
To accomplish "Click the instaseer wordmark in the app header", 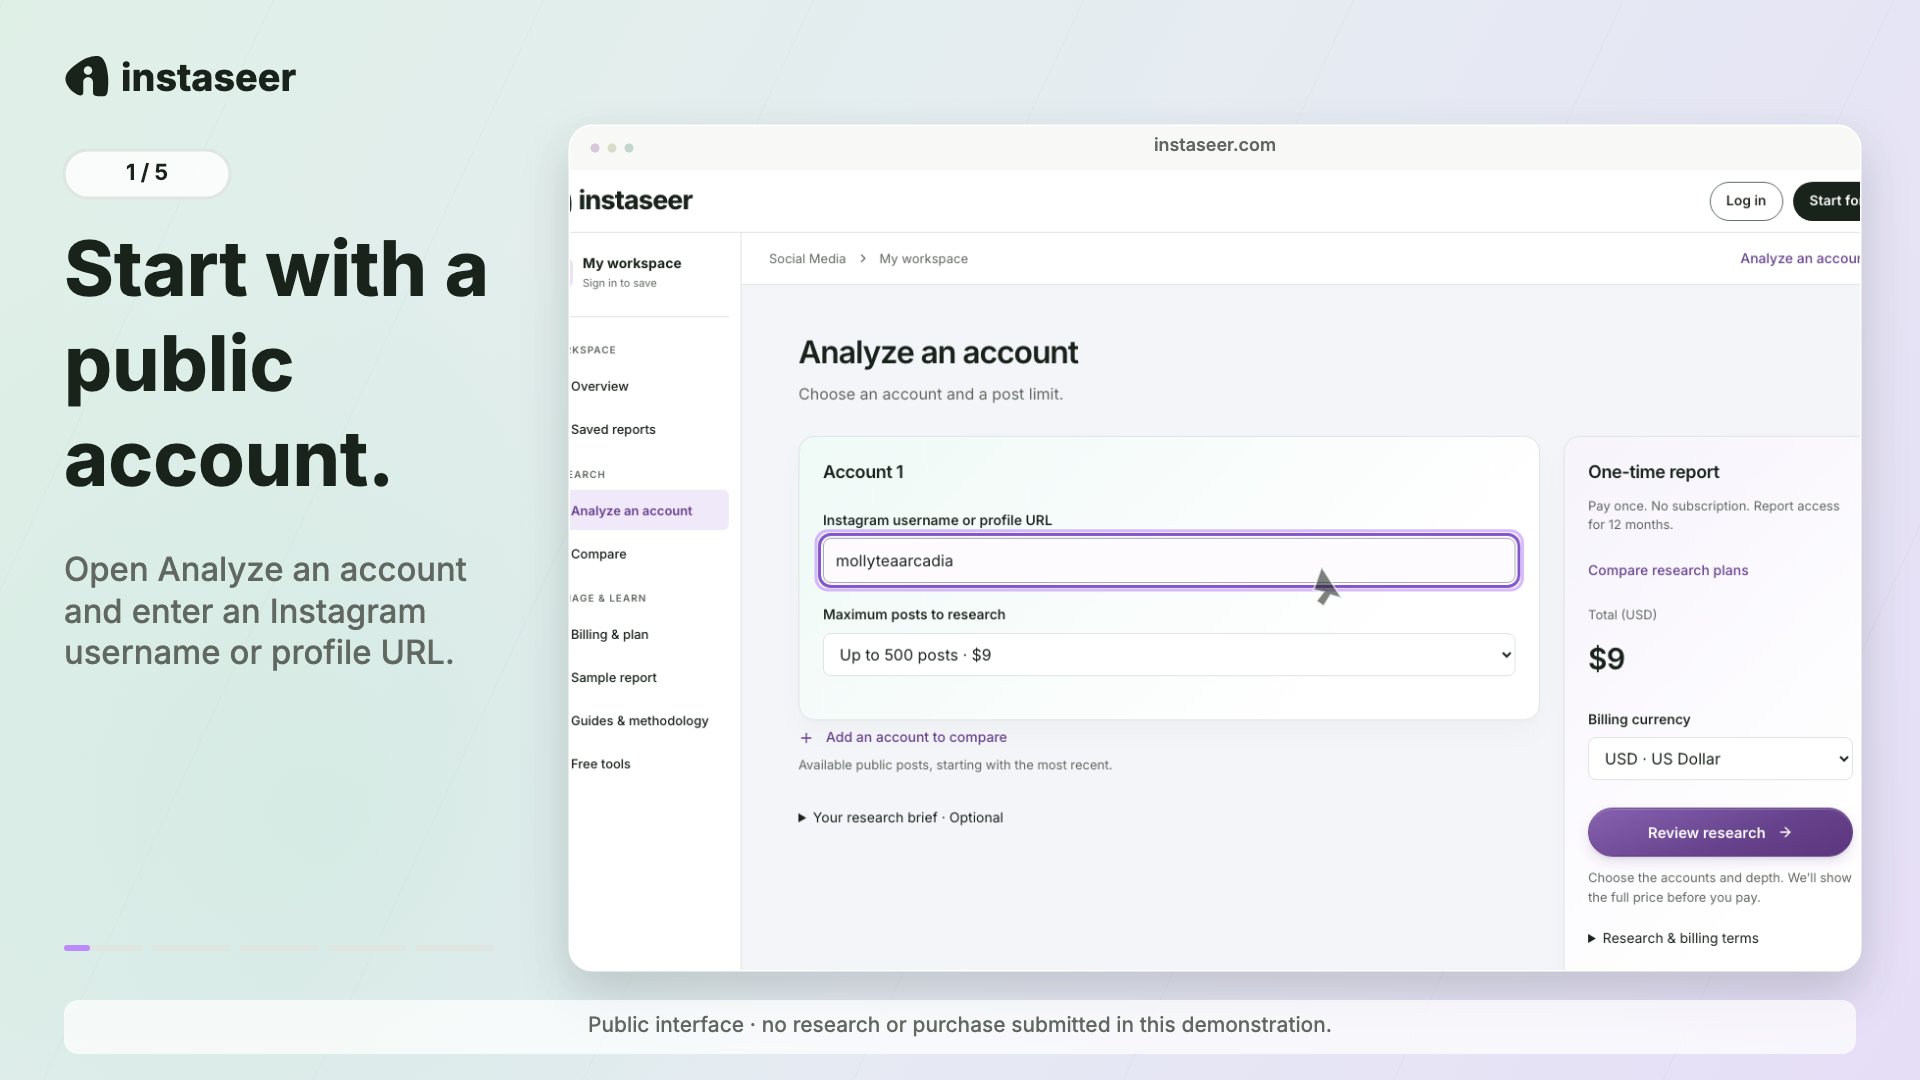I will [635, 201].
